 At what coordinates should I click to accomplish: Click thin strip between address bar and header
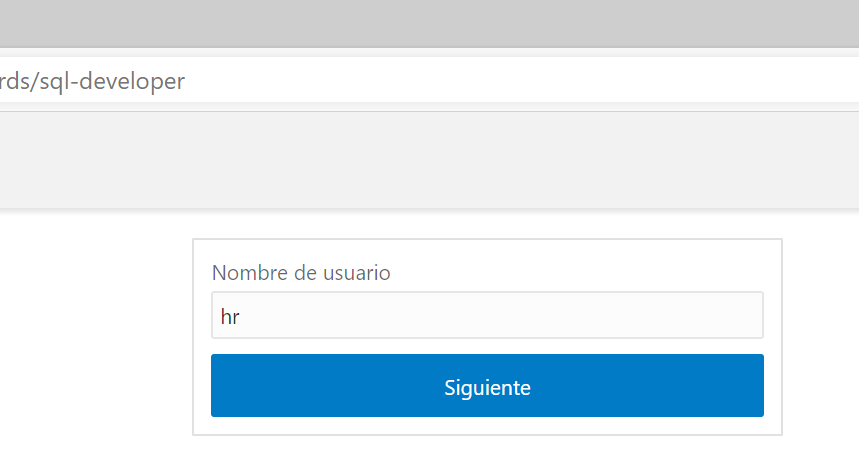pyautogui.click(x=430, y=106)
